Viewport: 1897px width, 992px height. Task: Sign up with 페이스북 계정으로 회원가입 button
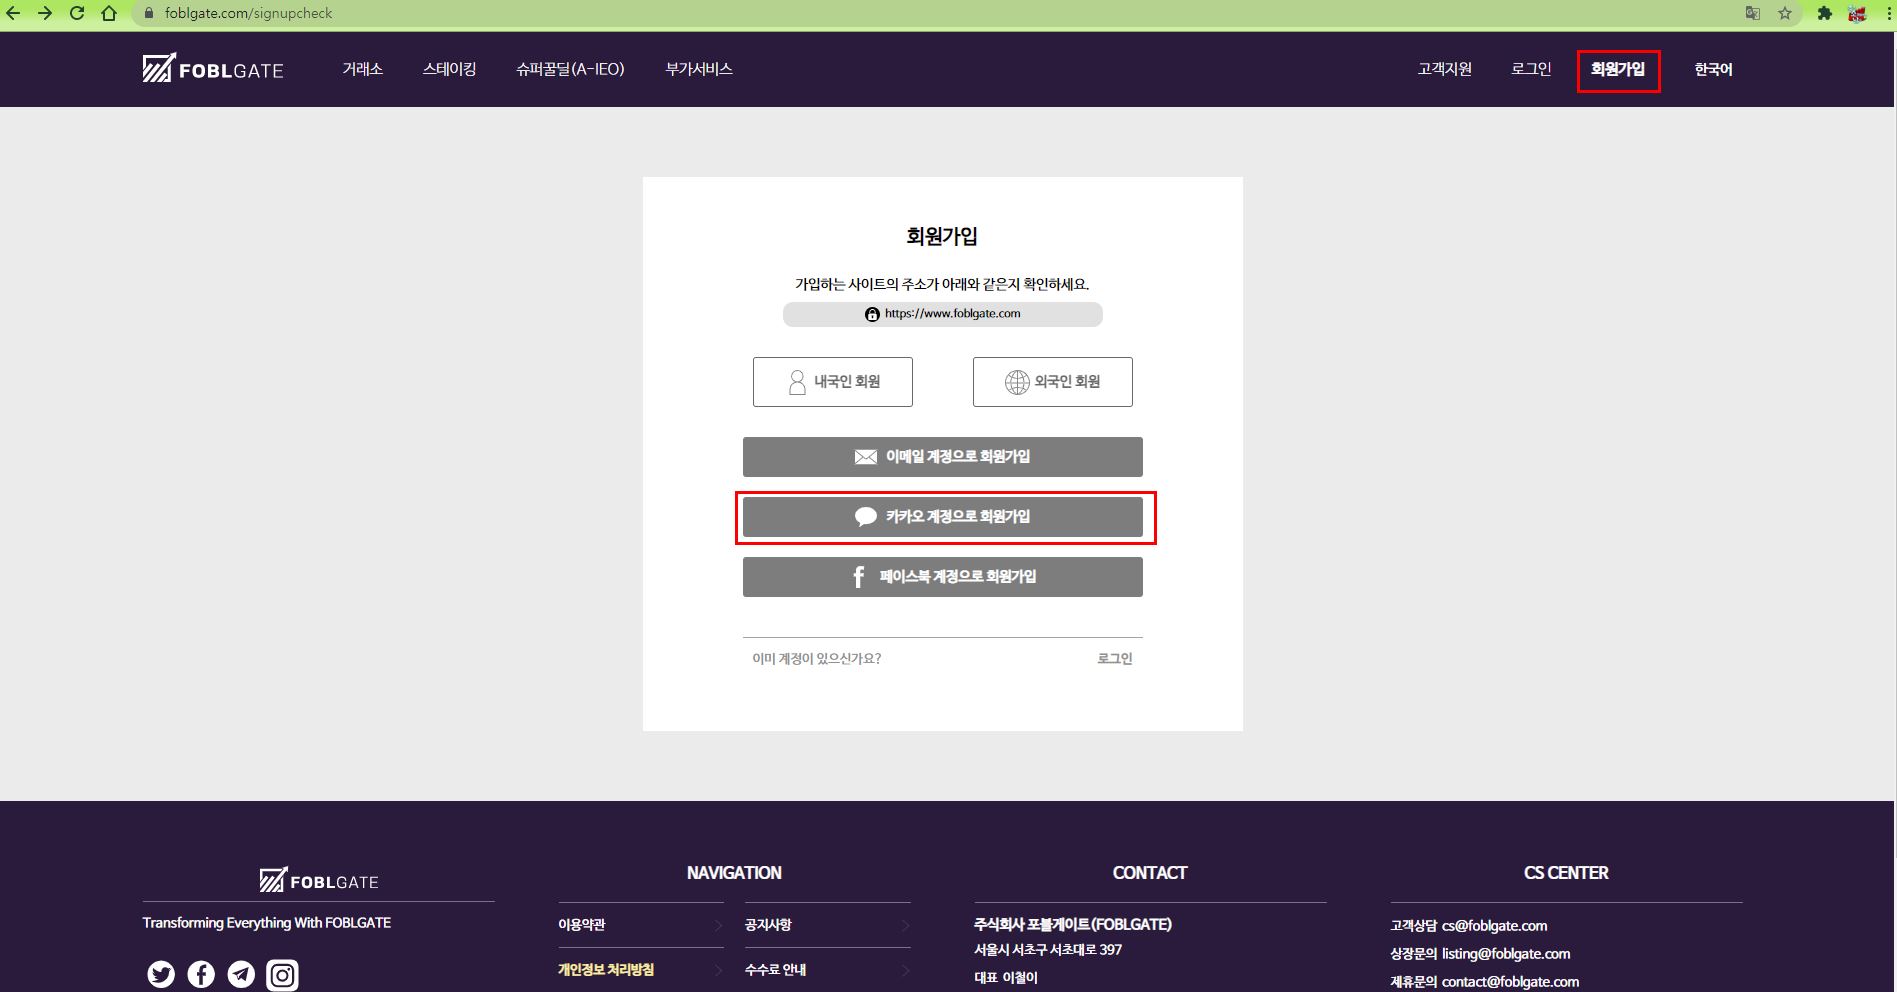[x=943, y=577]
